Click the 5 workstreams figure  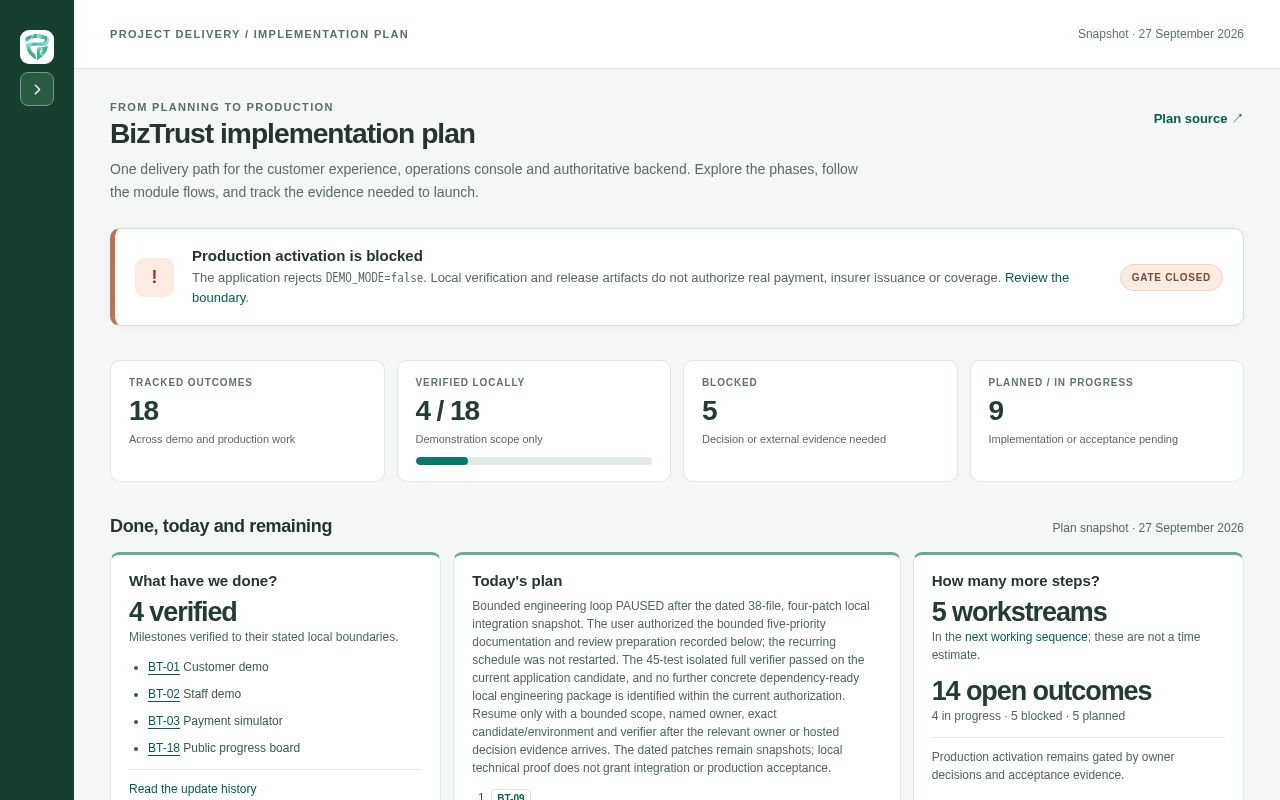1019,612
